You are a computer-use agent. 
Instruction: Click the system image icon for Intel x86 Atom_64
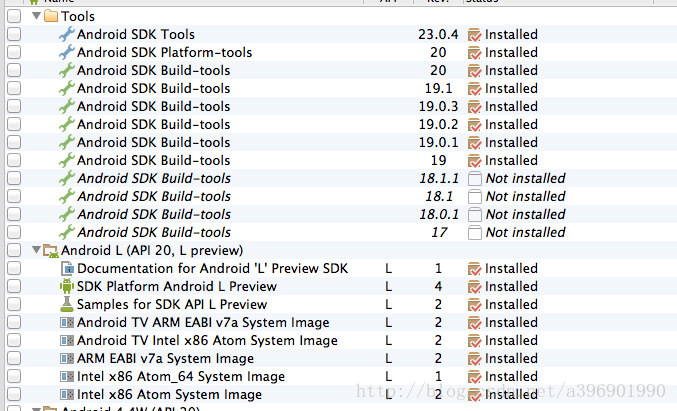[67, 376]
